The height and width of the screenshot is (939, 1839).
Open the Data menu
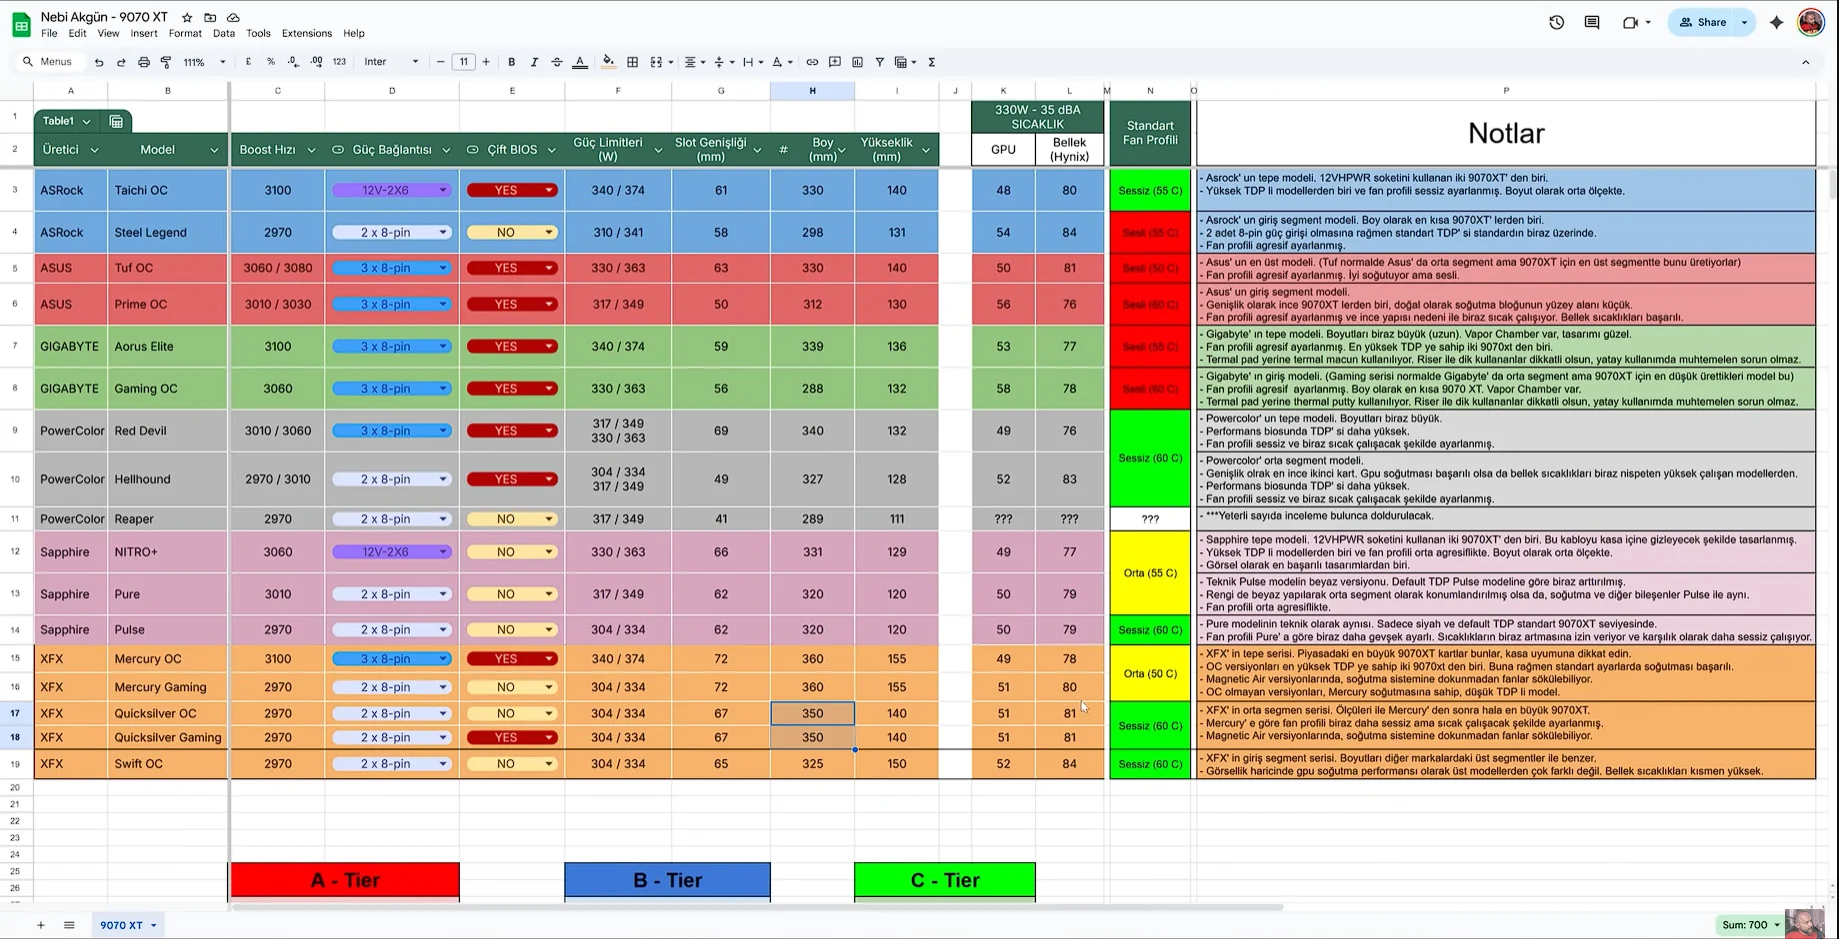tap(224, 33)
